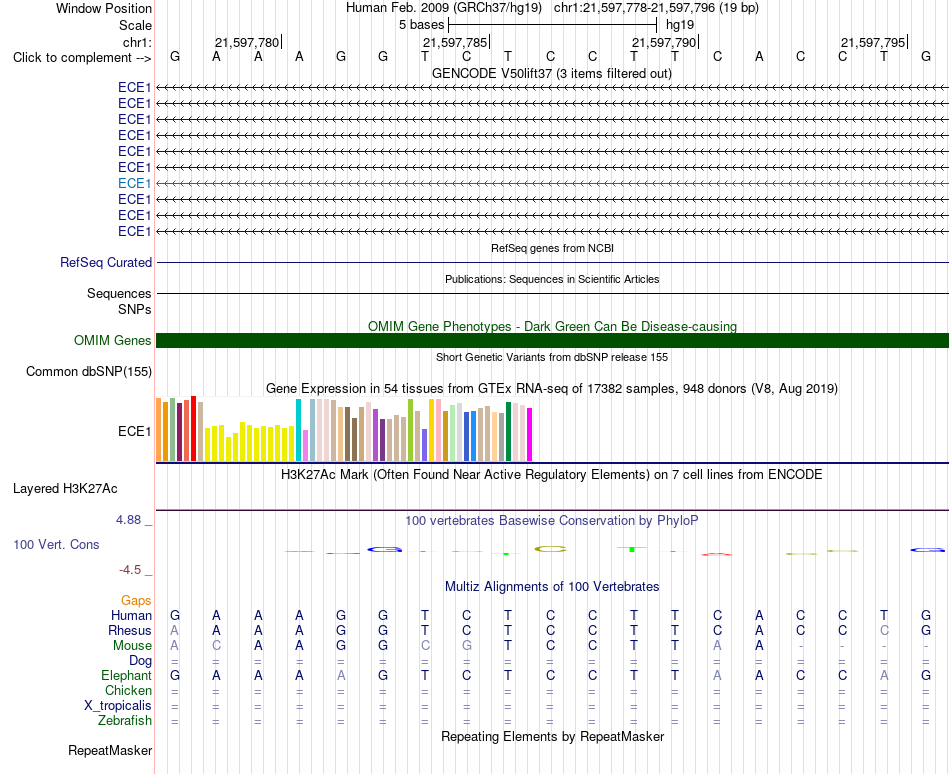Open GENCODE V50lift37 track title
Screen dimensions: 950x774
(551, 73)
